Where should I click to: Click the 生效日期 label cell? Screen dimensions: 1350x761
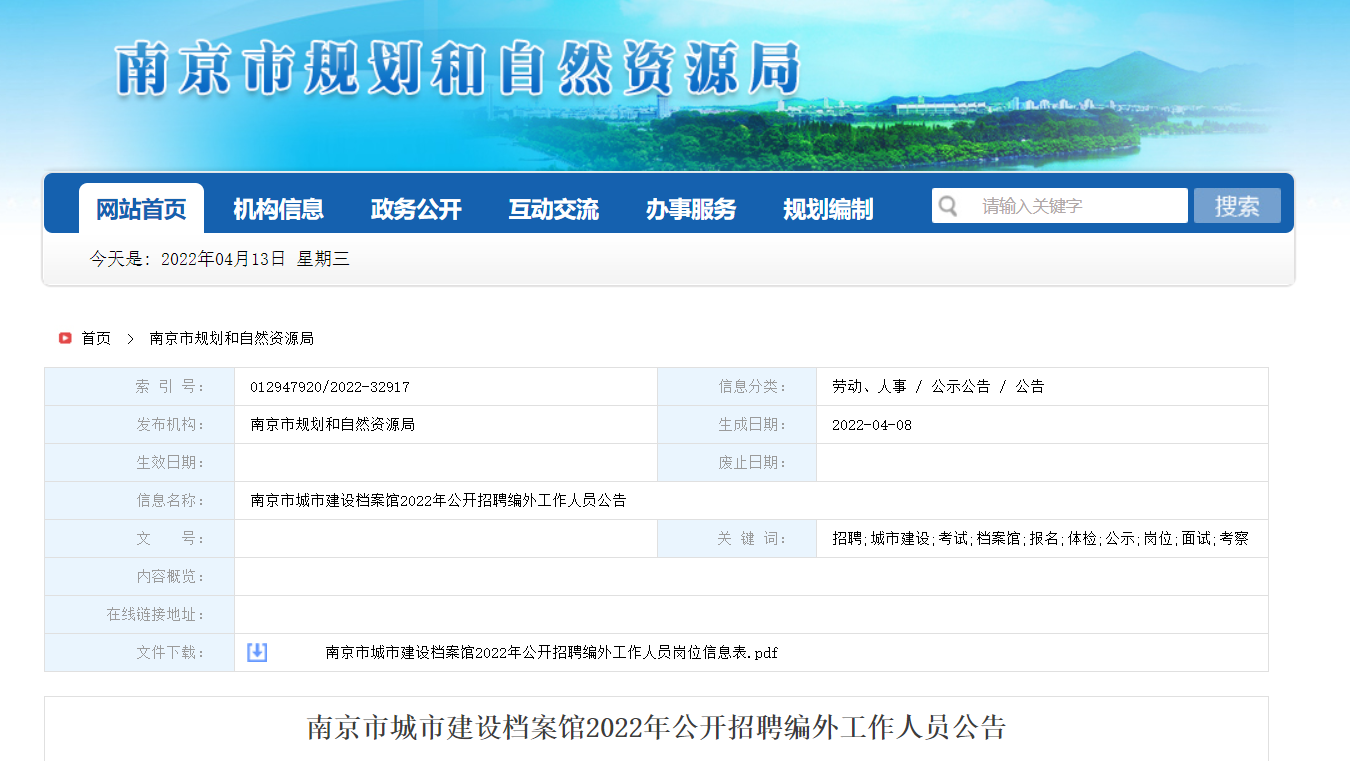[x=140, y=463]
